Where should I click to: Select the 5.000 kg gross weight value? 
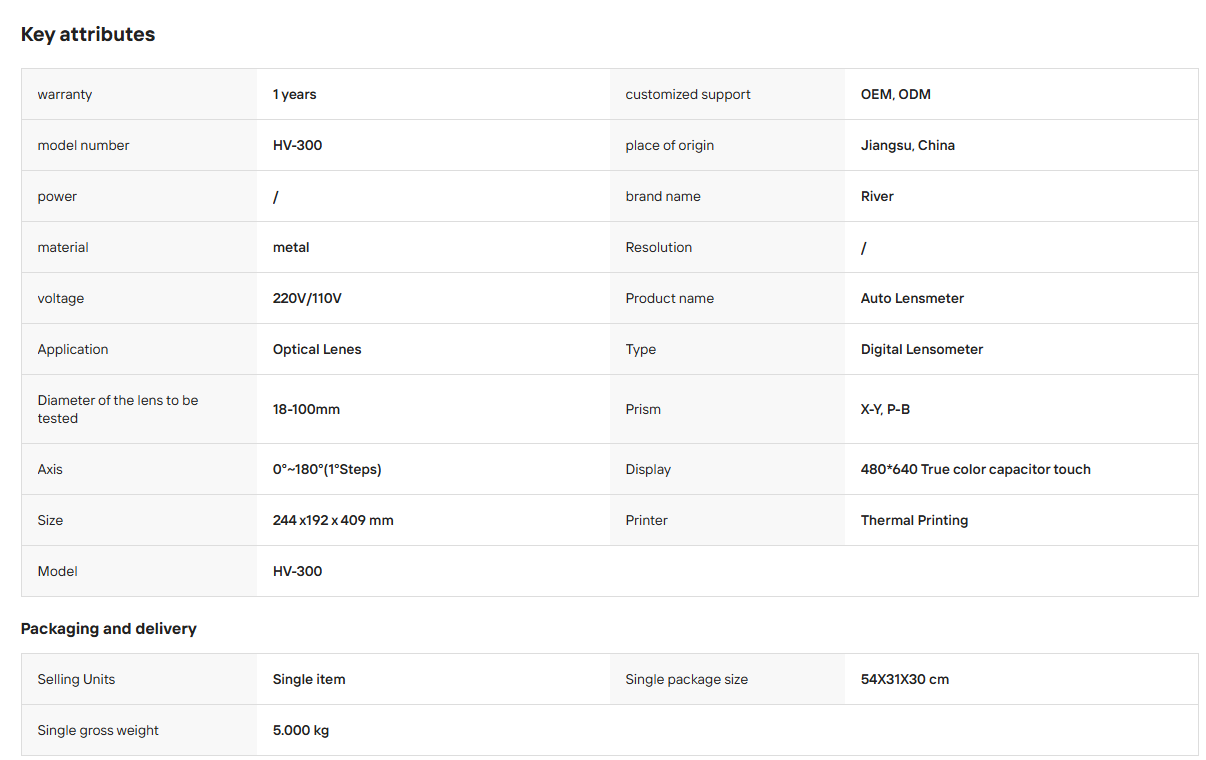[301, 730]
